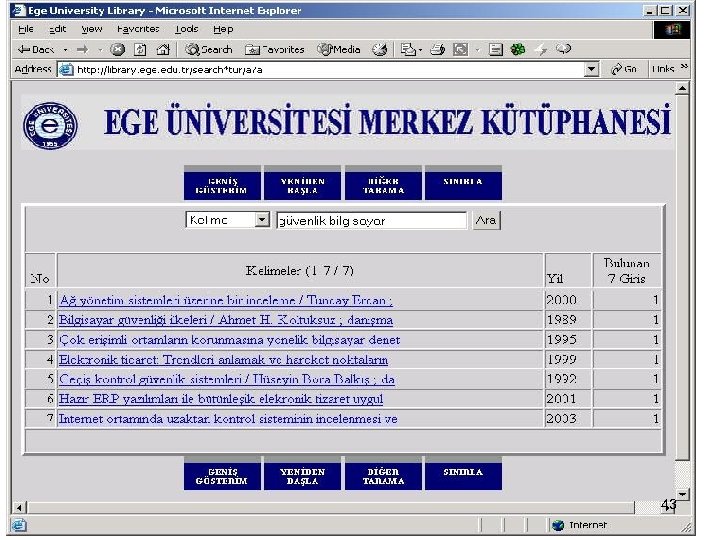Click the vertical scrollbar up arrow

point(682,88)
